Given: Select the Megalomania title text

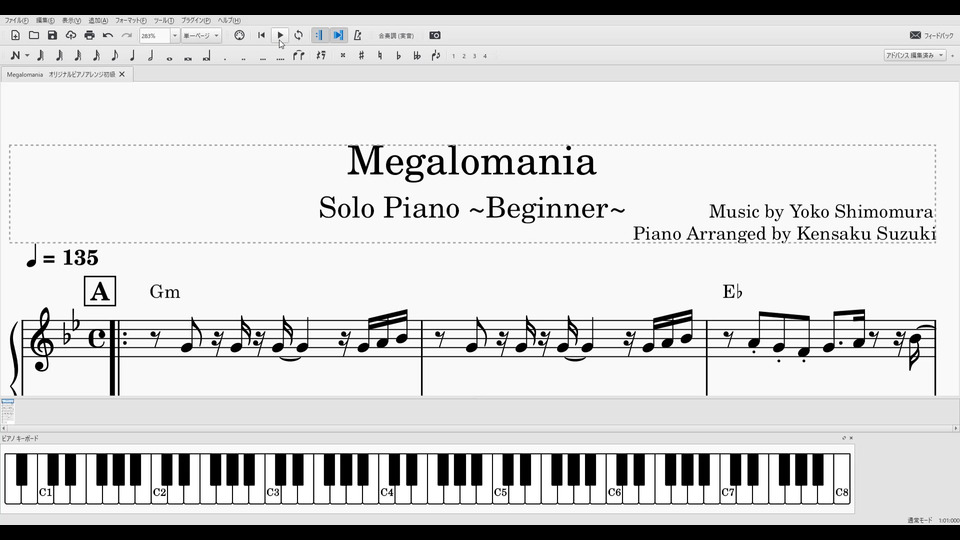Looking at the screenshot, I should click(x=471, y=161).
